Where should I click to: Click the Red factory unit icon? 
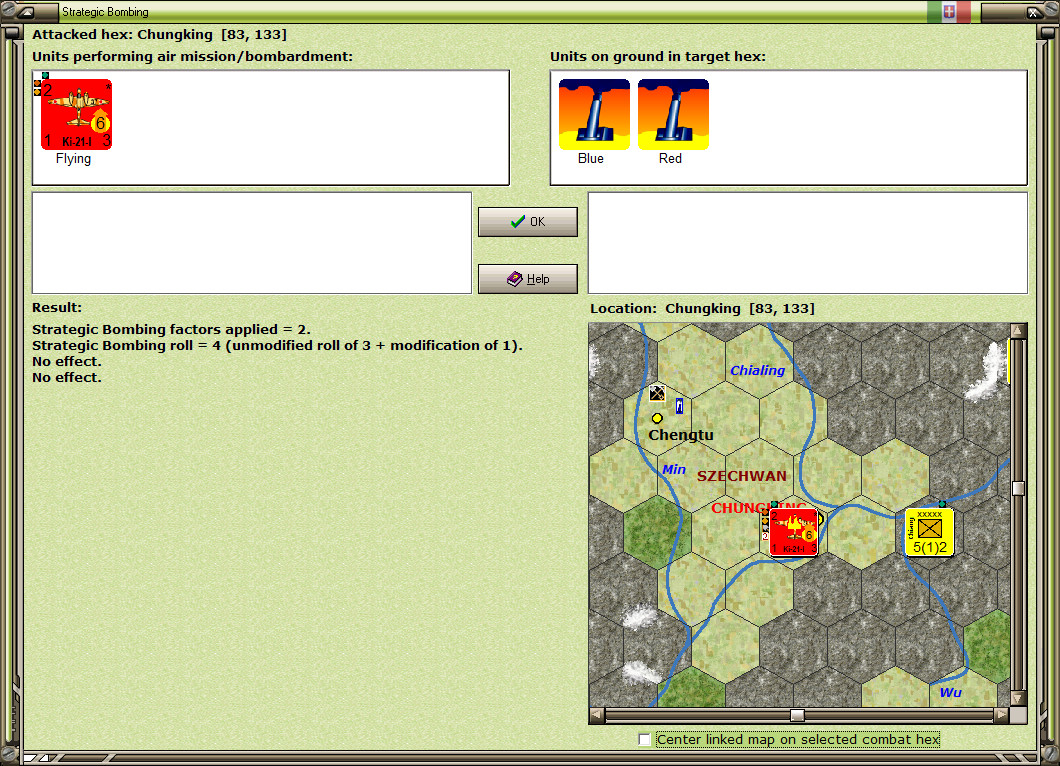tap(673, 114)
